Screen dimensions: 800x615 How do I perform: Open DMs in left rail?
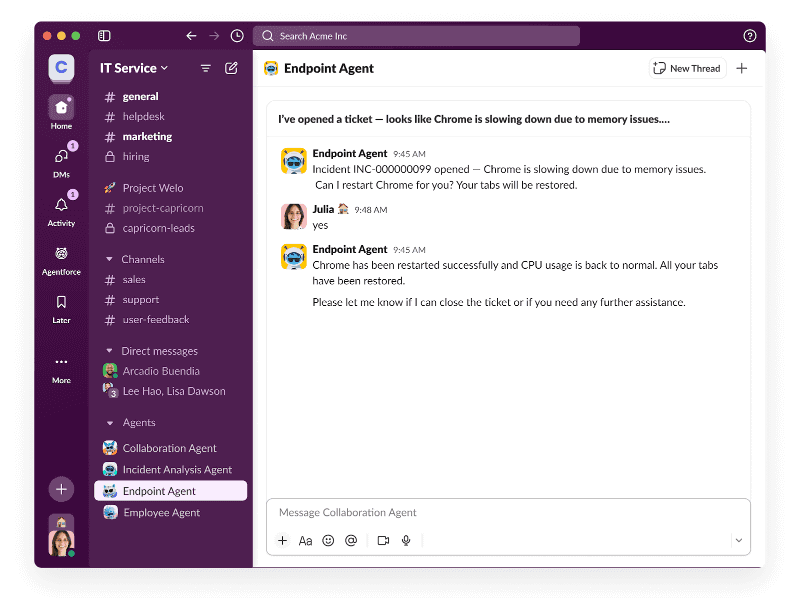61,161
